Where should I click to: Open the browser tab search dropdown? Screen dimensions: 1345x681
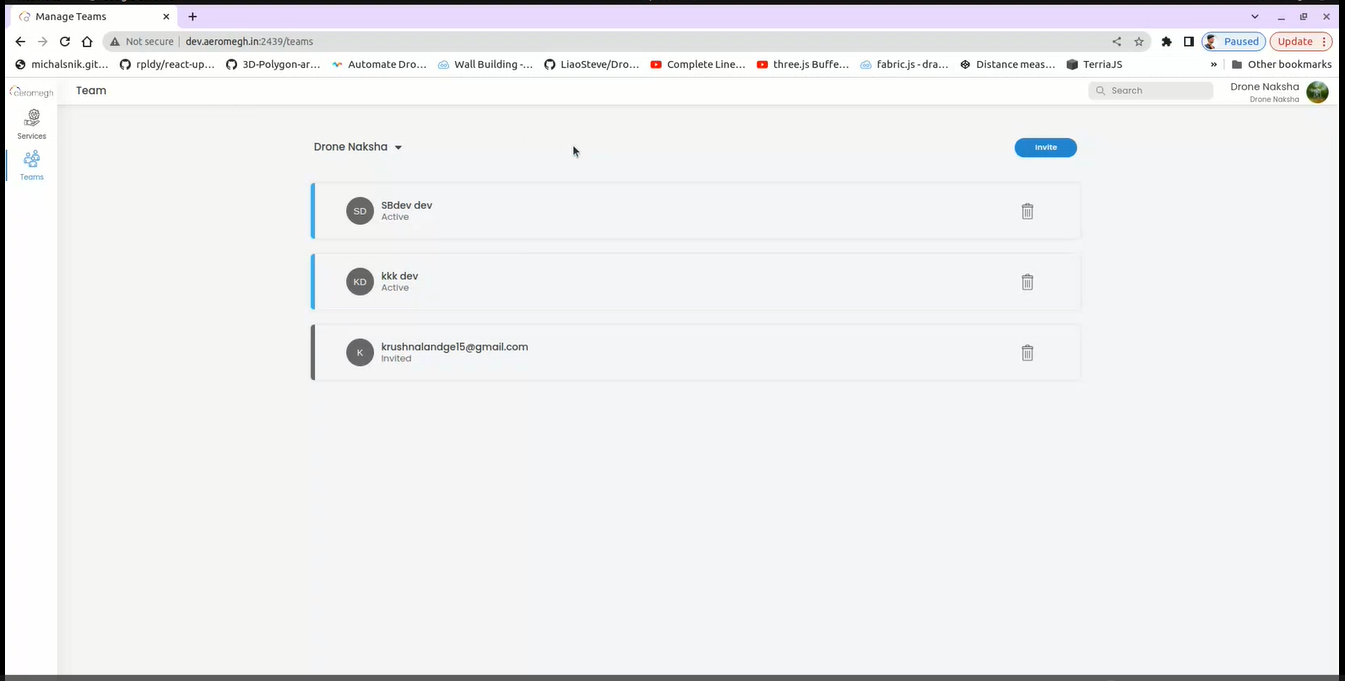[x=1255, y=17]
